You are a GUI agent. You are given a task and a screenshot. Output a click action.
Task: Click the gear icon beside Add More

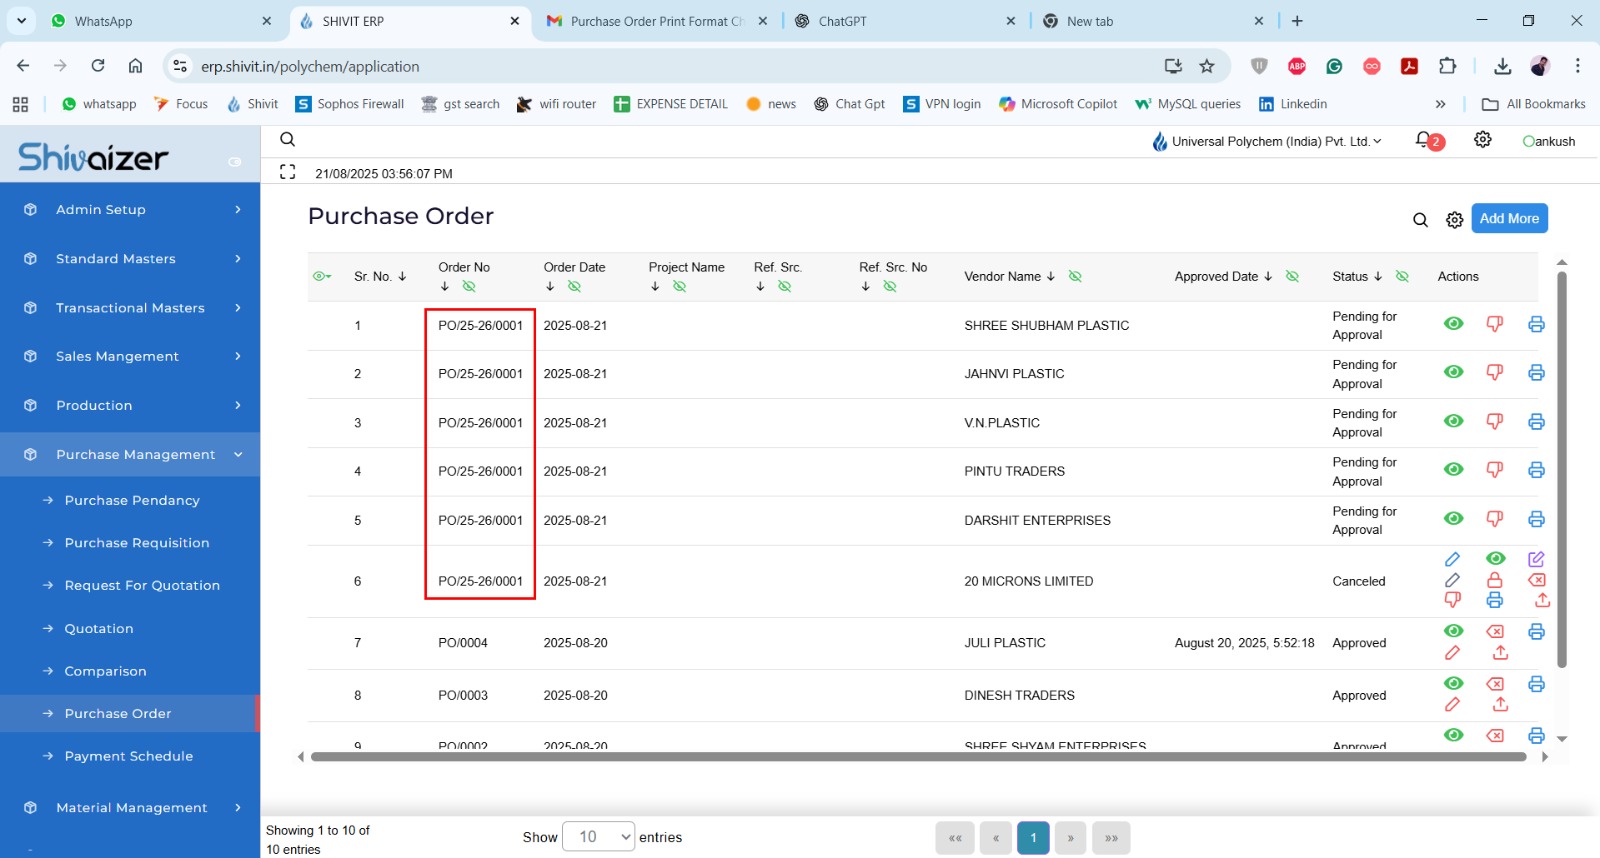tap(1454, 220)
